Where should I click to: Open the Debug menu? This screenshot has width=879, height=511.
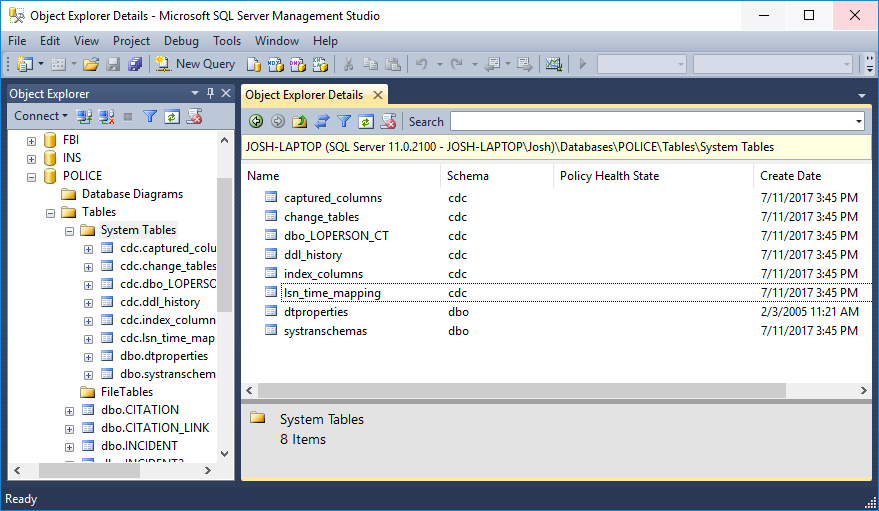pyautogui.click(x=181, y=41)
